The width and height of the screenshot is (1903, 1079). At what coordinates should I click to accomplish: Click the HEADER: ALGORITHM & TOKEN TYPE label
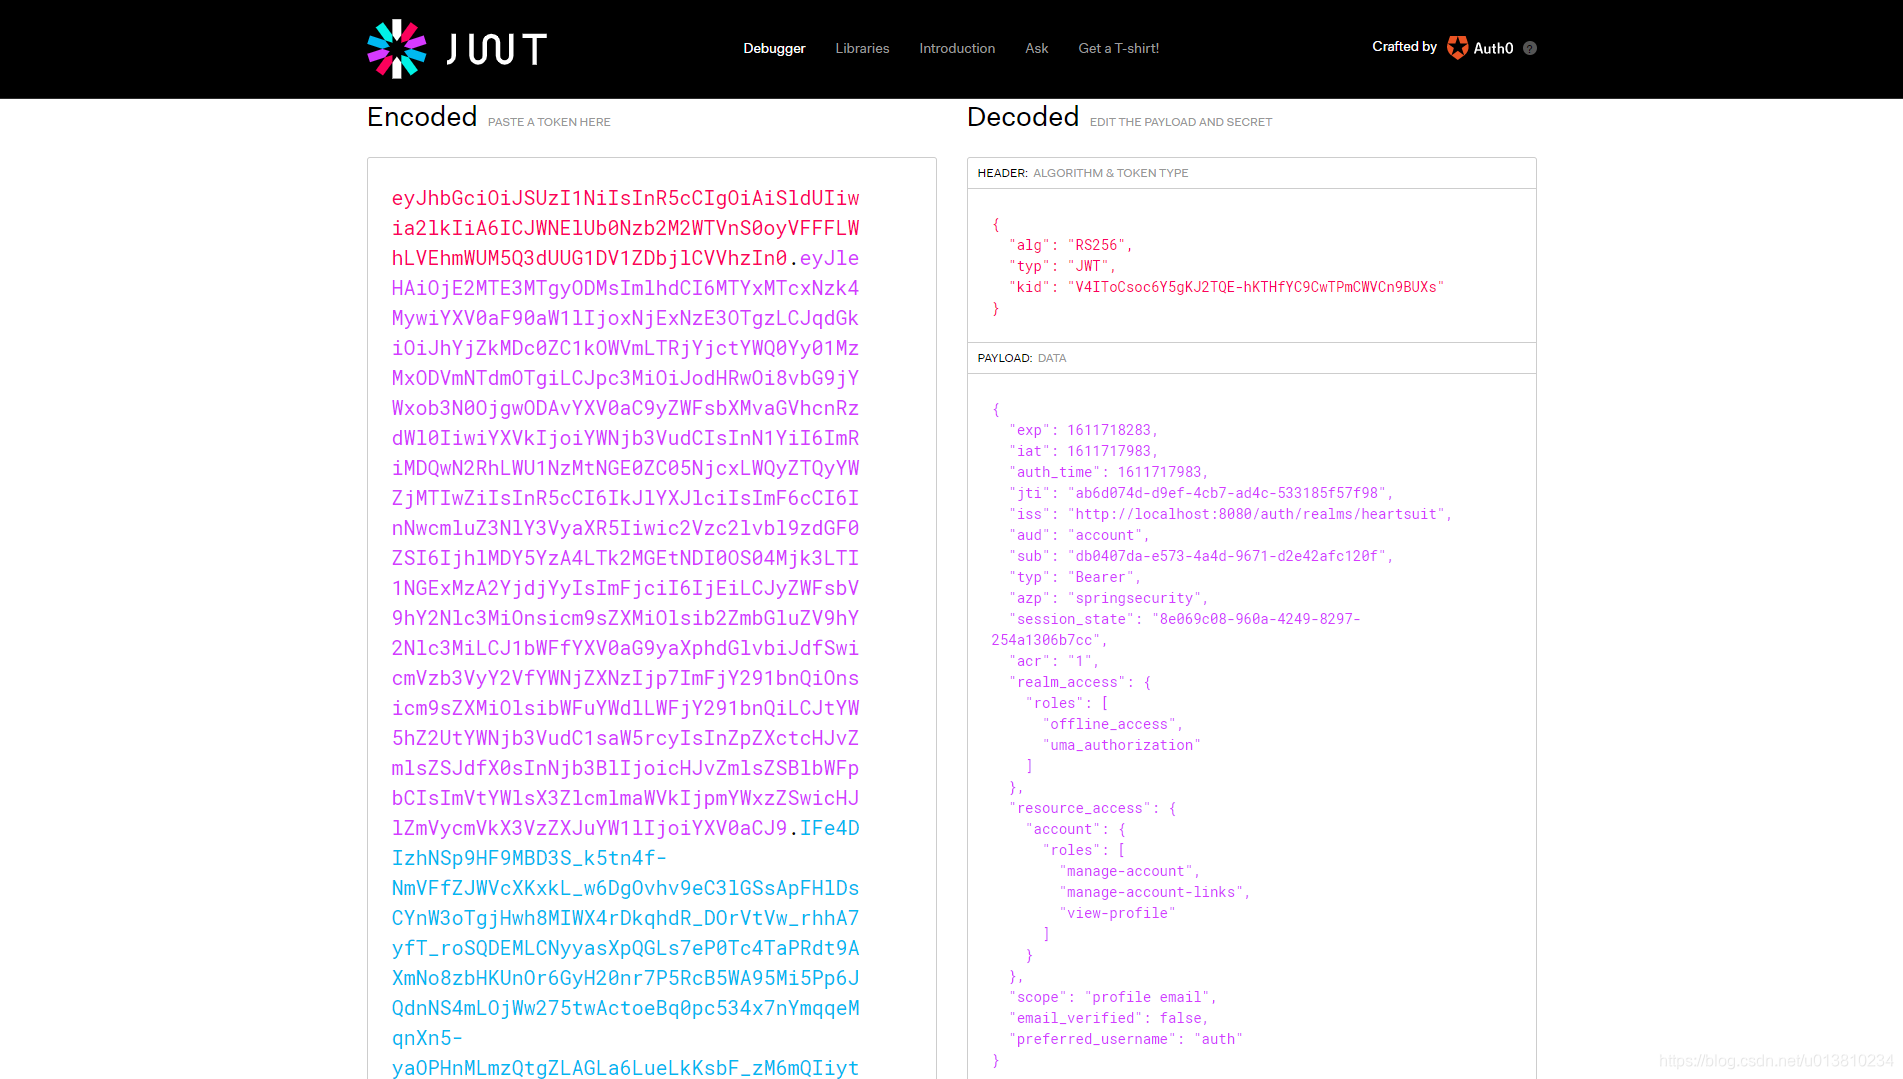1083,173
